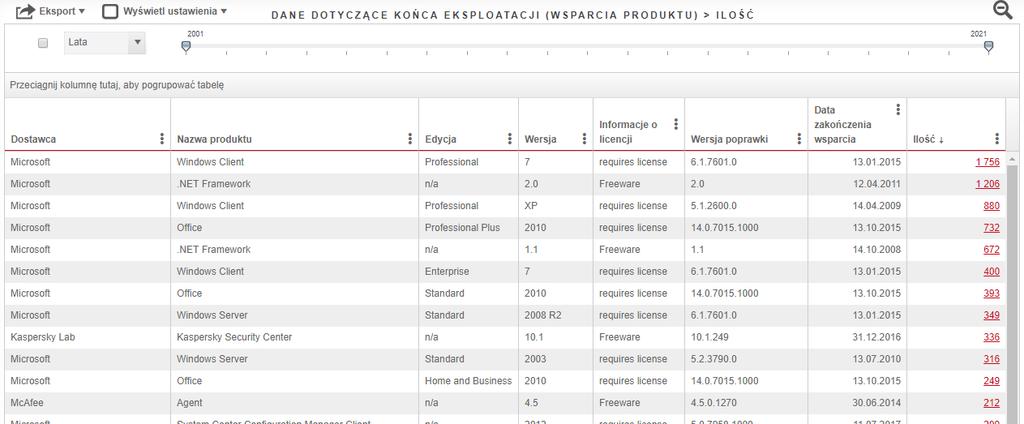
Task: Sort by Dostawca column header
Action: 33,139
